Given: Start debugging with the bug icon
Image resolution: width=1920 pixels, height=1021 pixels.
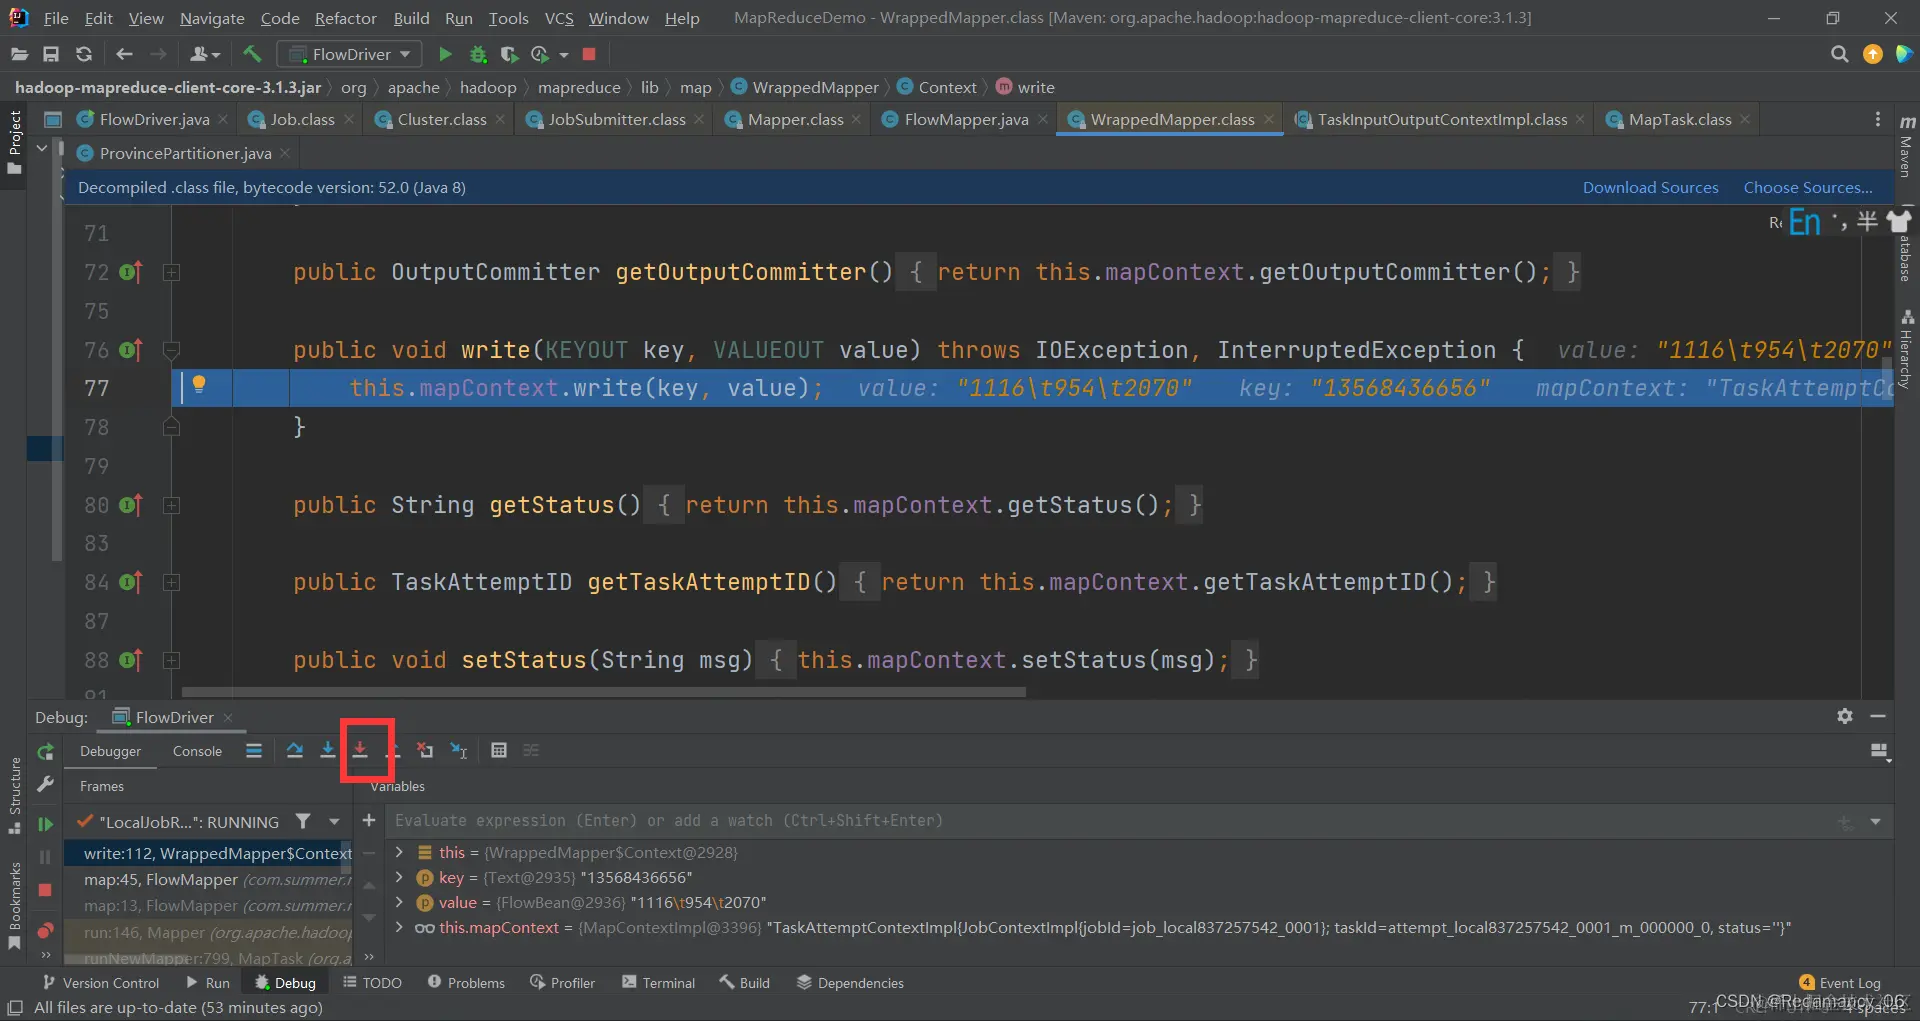Looking at the screenshot, I should (x=478, y=54).
